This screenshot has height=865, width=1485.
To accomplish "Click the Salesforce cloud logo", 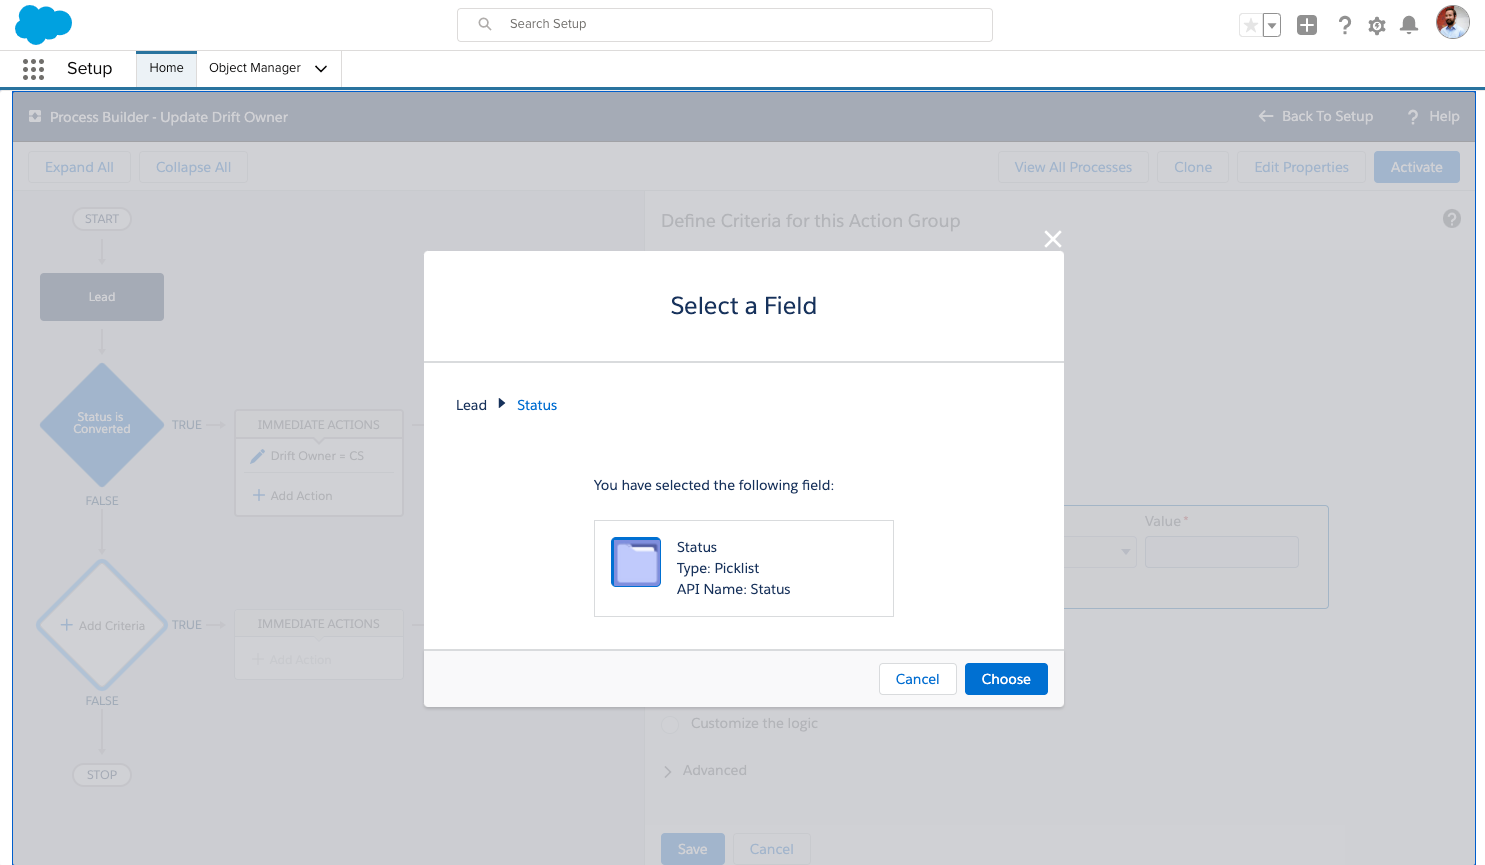I will [x=43, y=24].
